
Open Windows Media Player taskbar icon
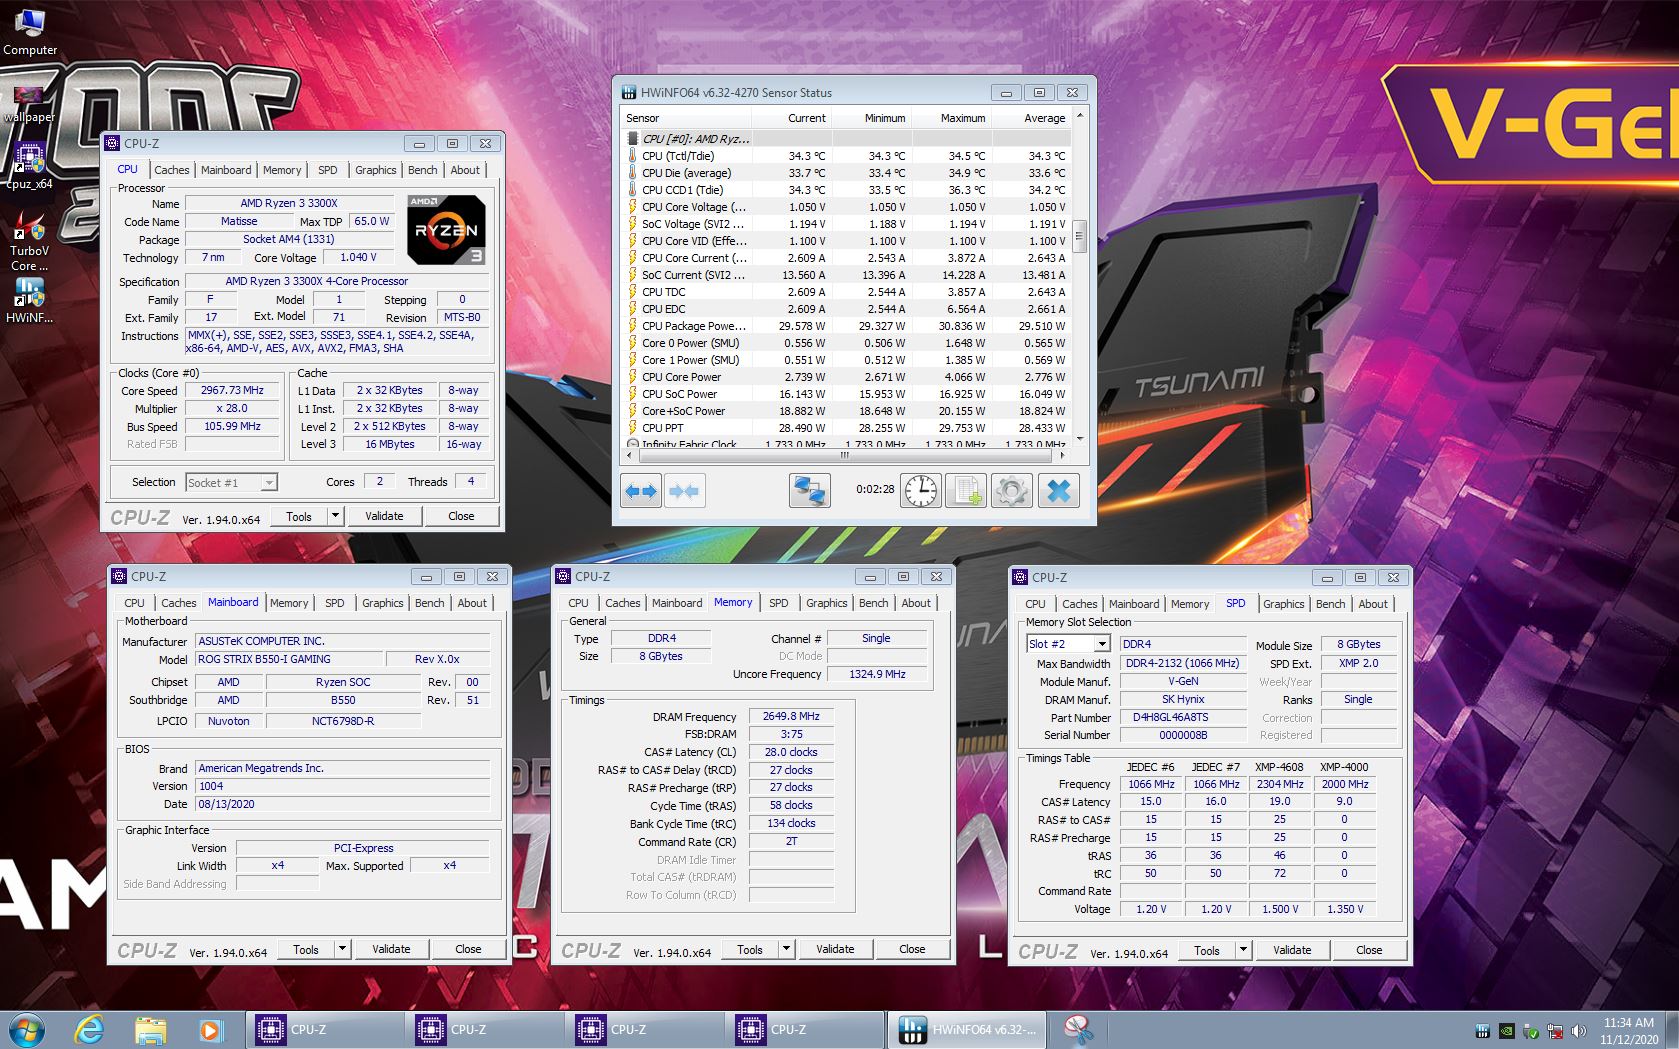click(210, 1029)
